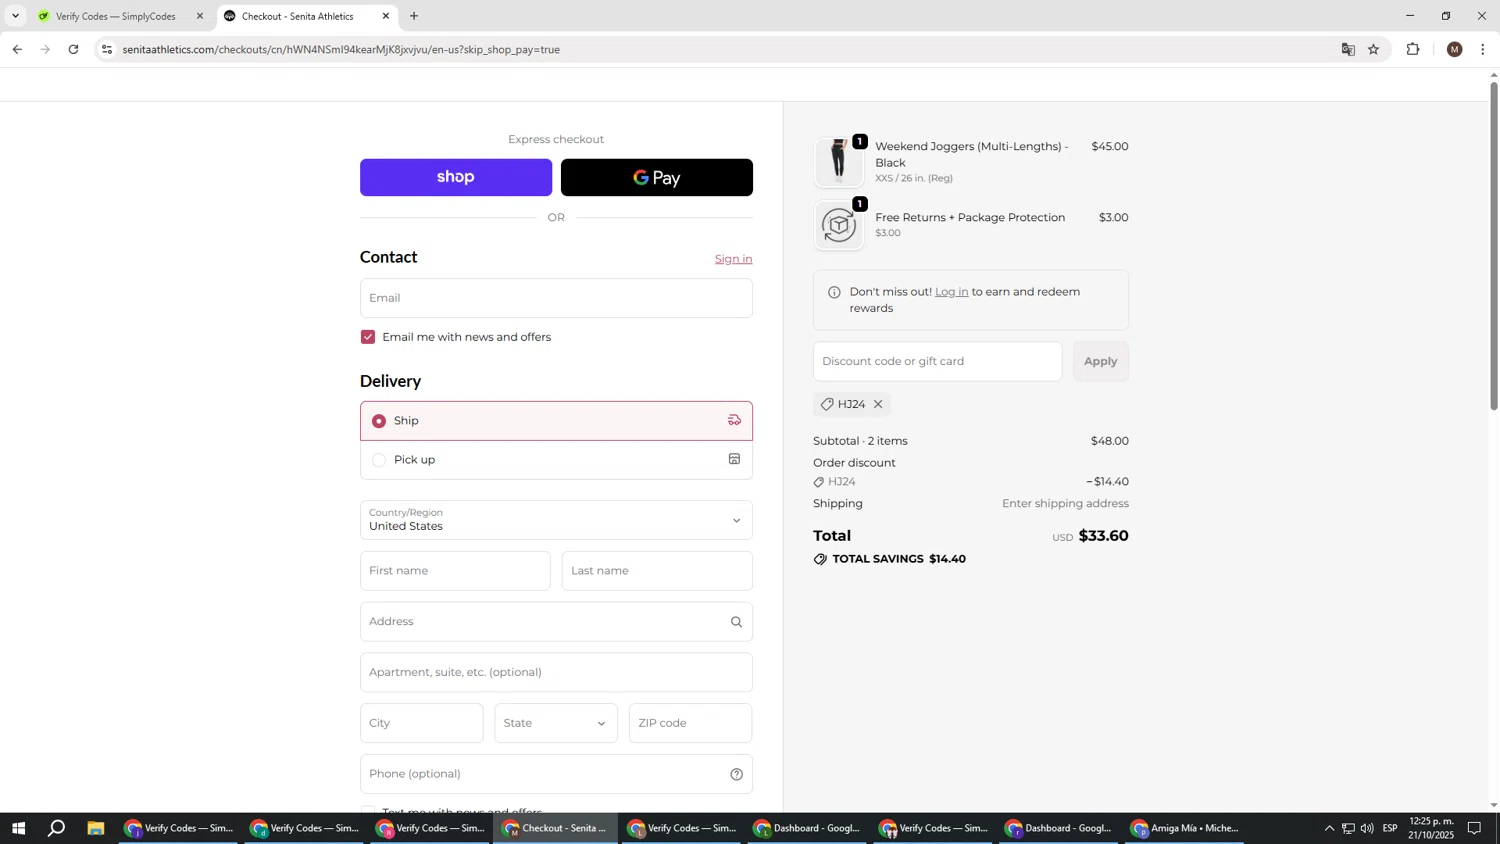Viewport: 1500px width, 844px height.
Task: Click the Weekend Joggers product thumbnail
Action: [838, 162]
